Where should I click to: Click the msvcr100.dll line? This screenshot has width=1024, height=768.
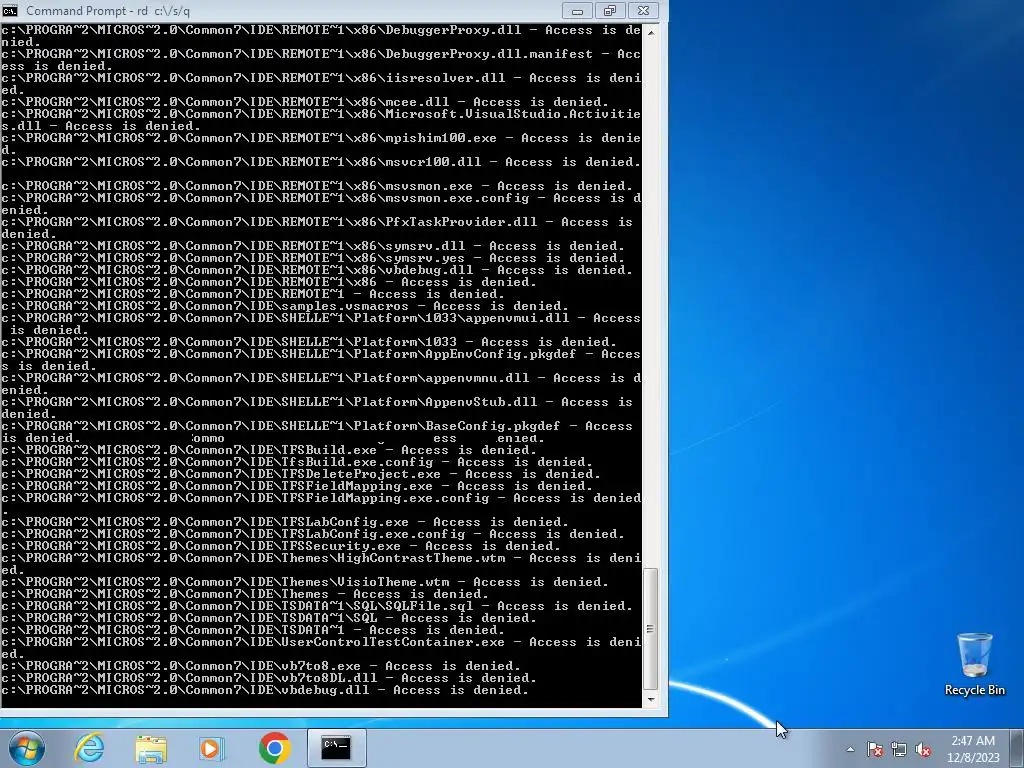(x=321, y=161)
